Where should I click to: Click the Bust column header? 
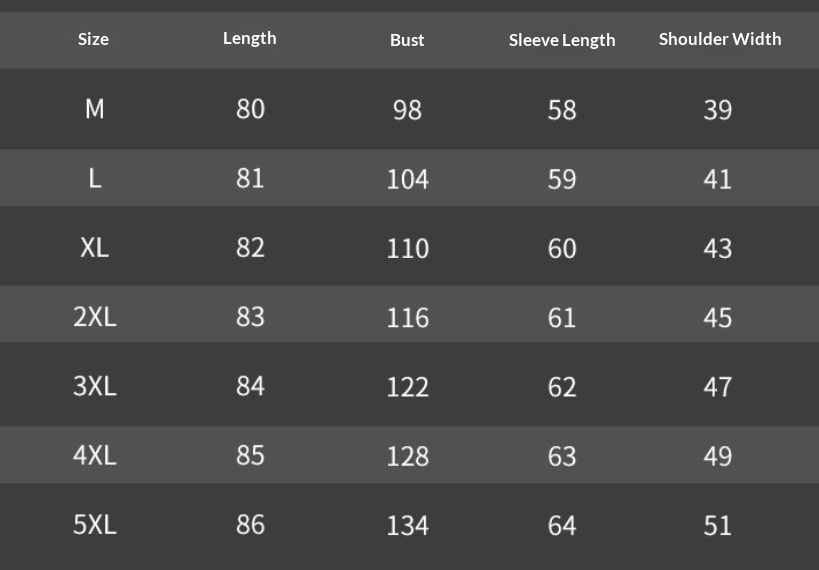pyautogui.click(x=407, y=40)
